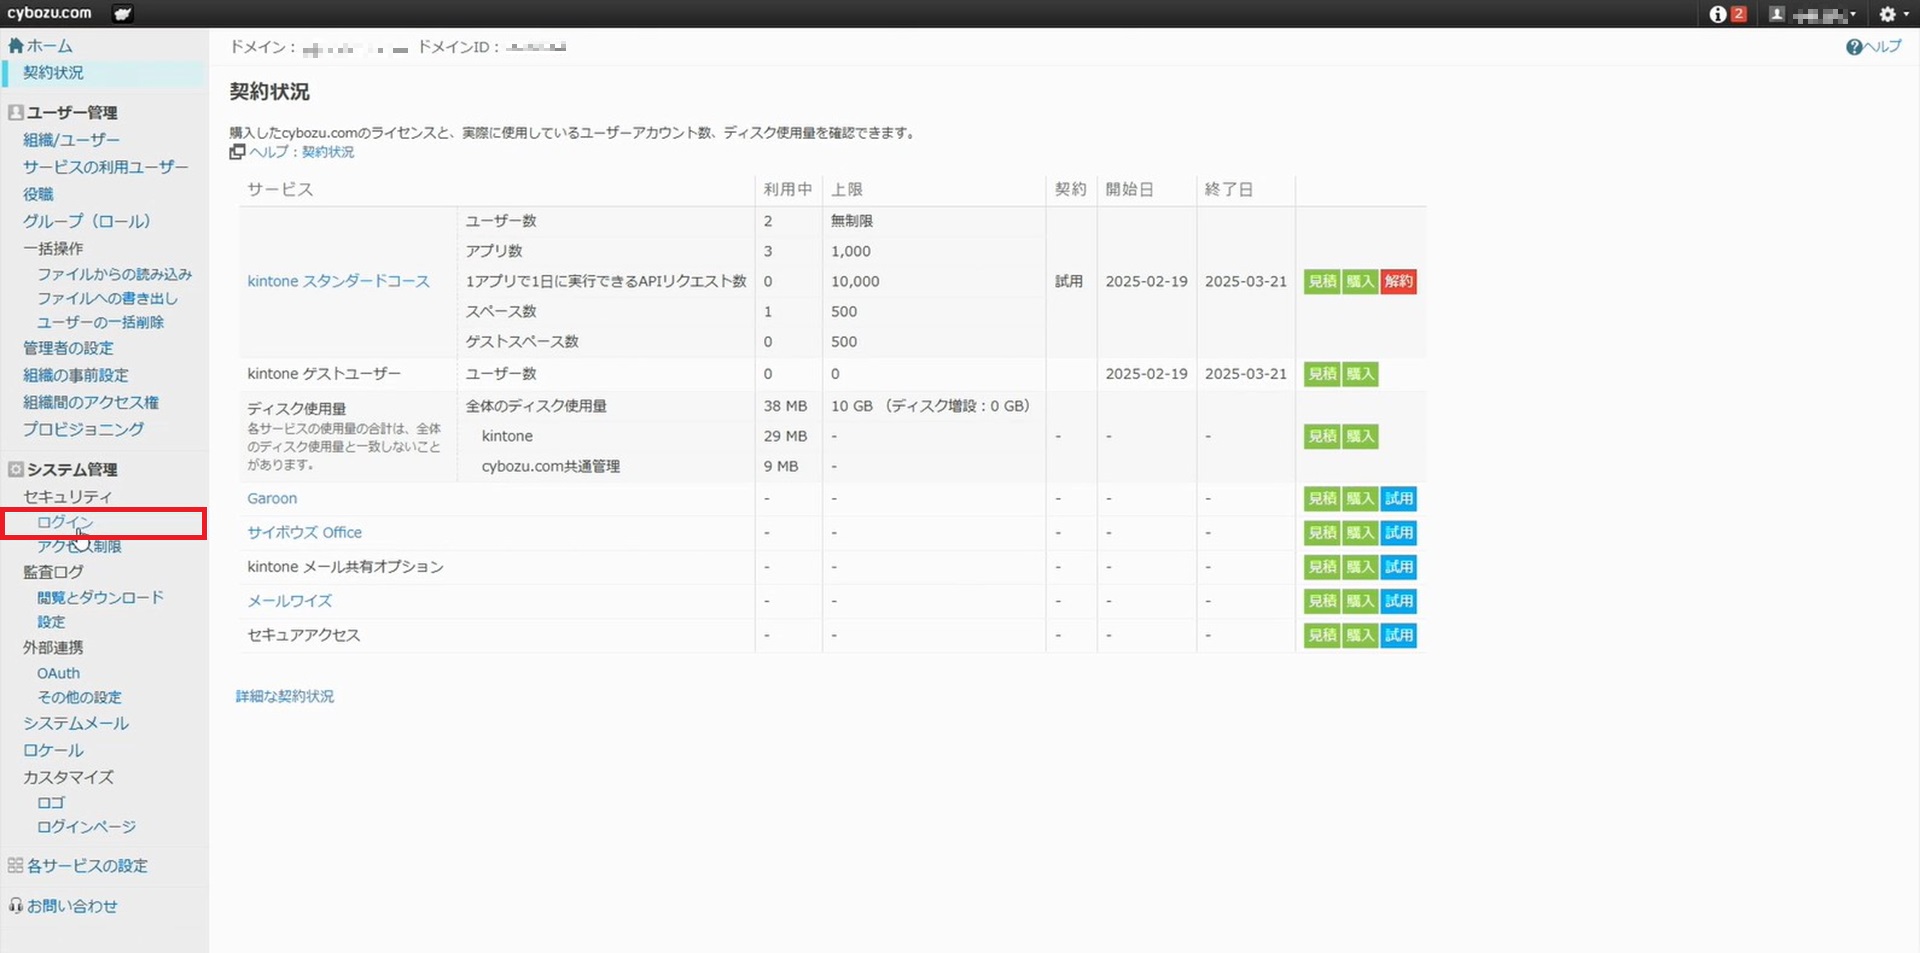The image size is (1920, 953).
Task: Click the headset icon beside お問い合わせ
Action: point(15,905)
